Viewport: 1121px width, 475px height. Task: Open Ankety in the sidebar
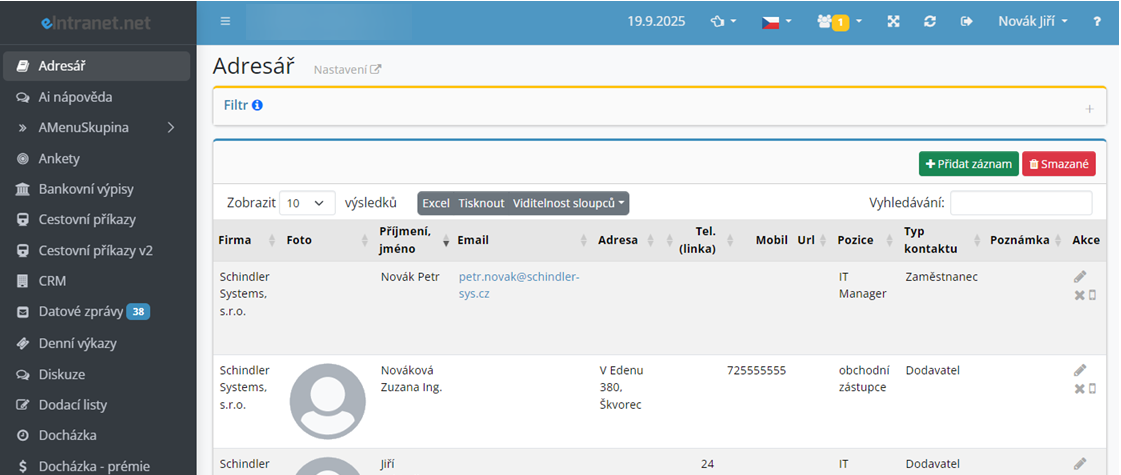click(97, 158)
